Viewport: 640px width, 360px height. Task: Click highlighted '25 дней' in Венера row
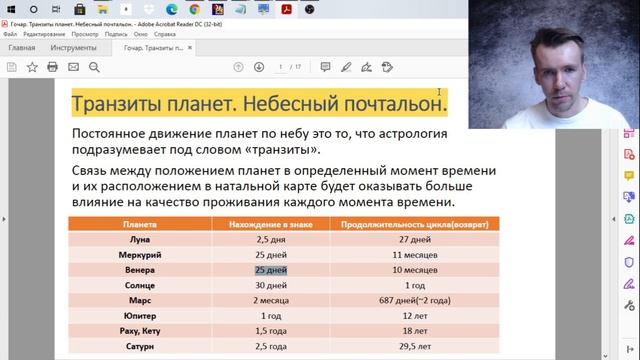[271, 270]
